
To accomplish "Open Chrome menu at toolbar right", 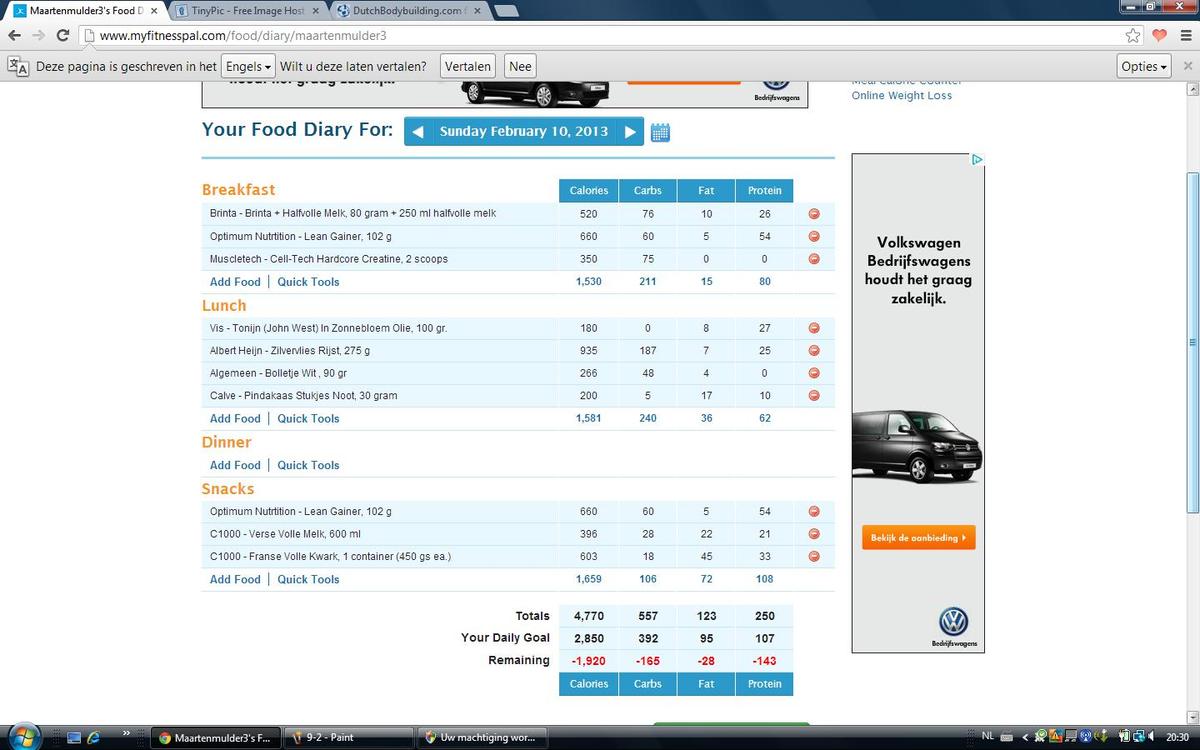I will [x=1184, y=35].
